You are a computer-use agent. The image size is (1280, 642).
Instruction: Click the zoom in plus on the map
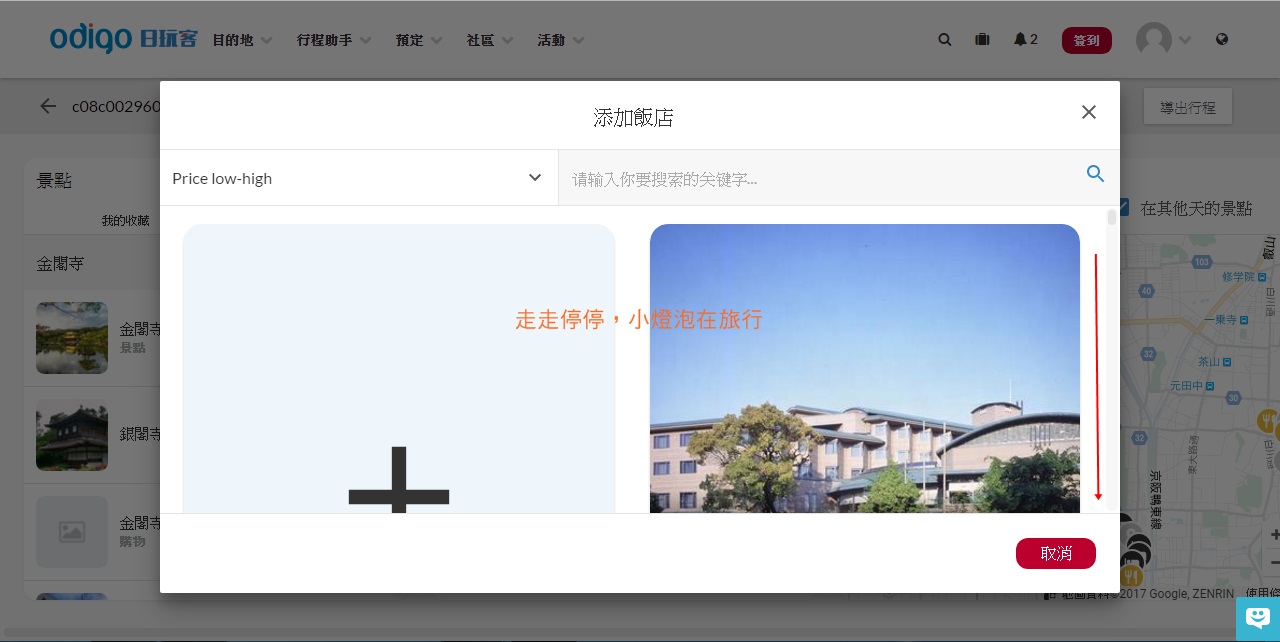click(x=1274, y=536)
